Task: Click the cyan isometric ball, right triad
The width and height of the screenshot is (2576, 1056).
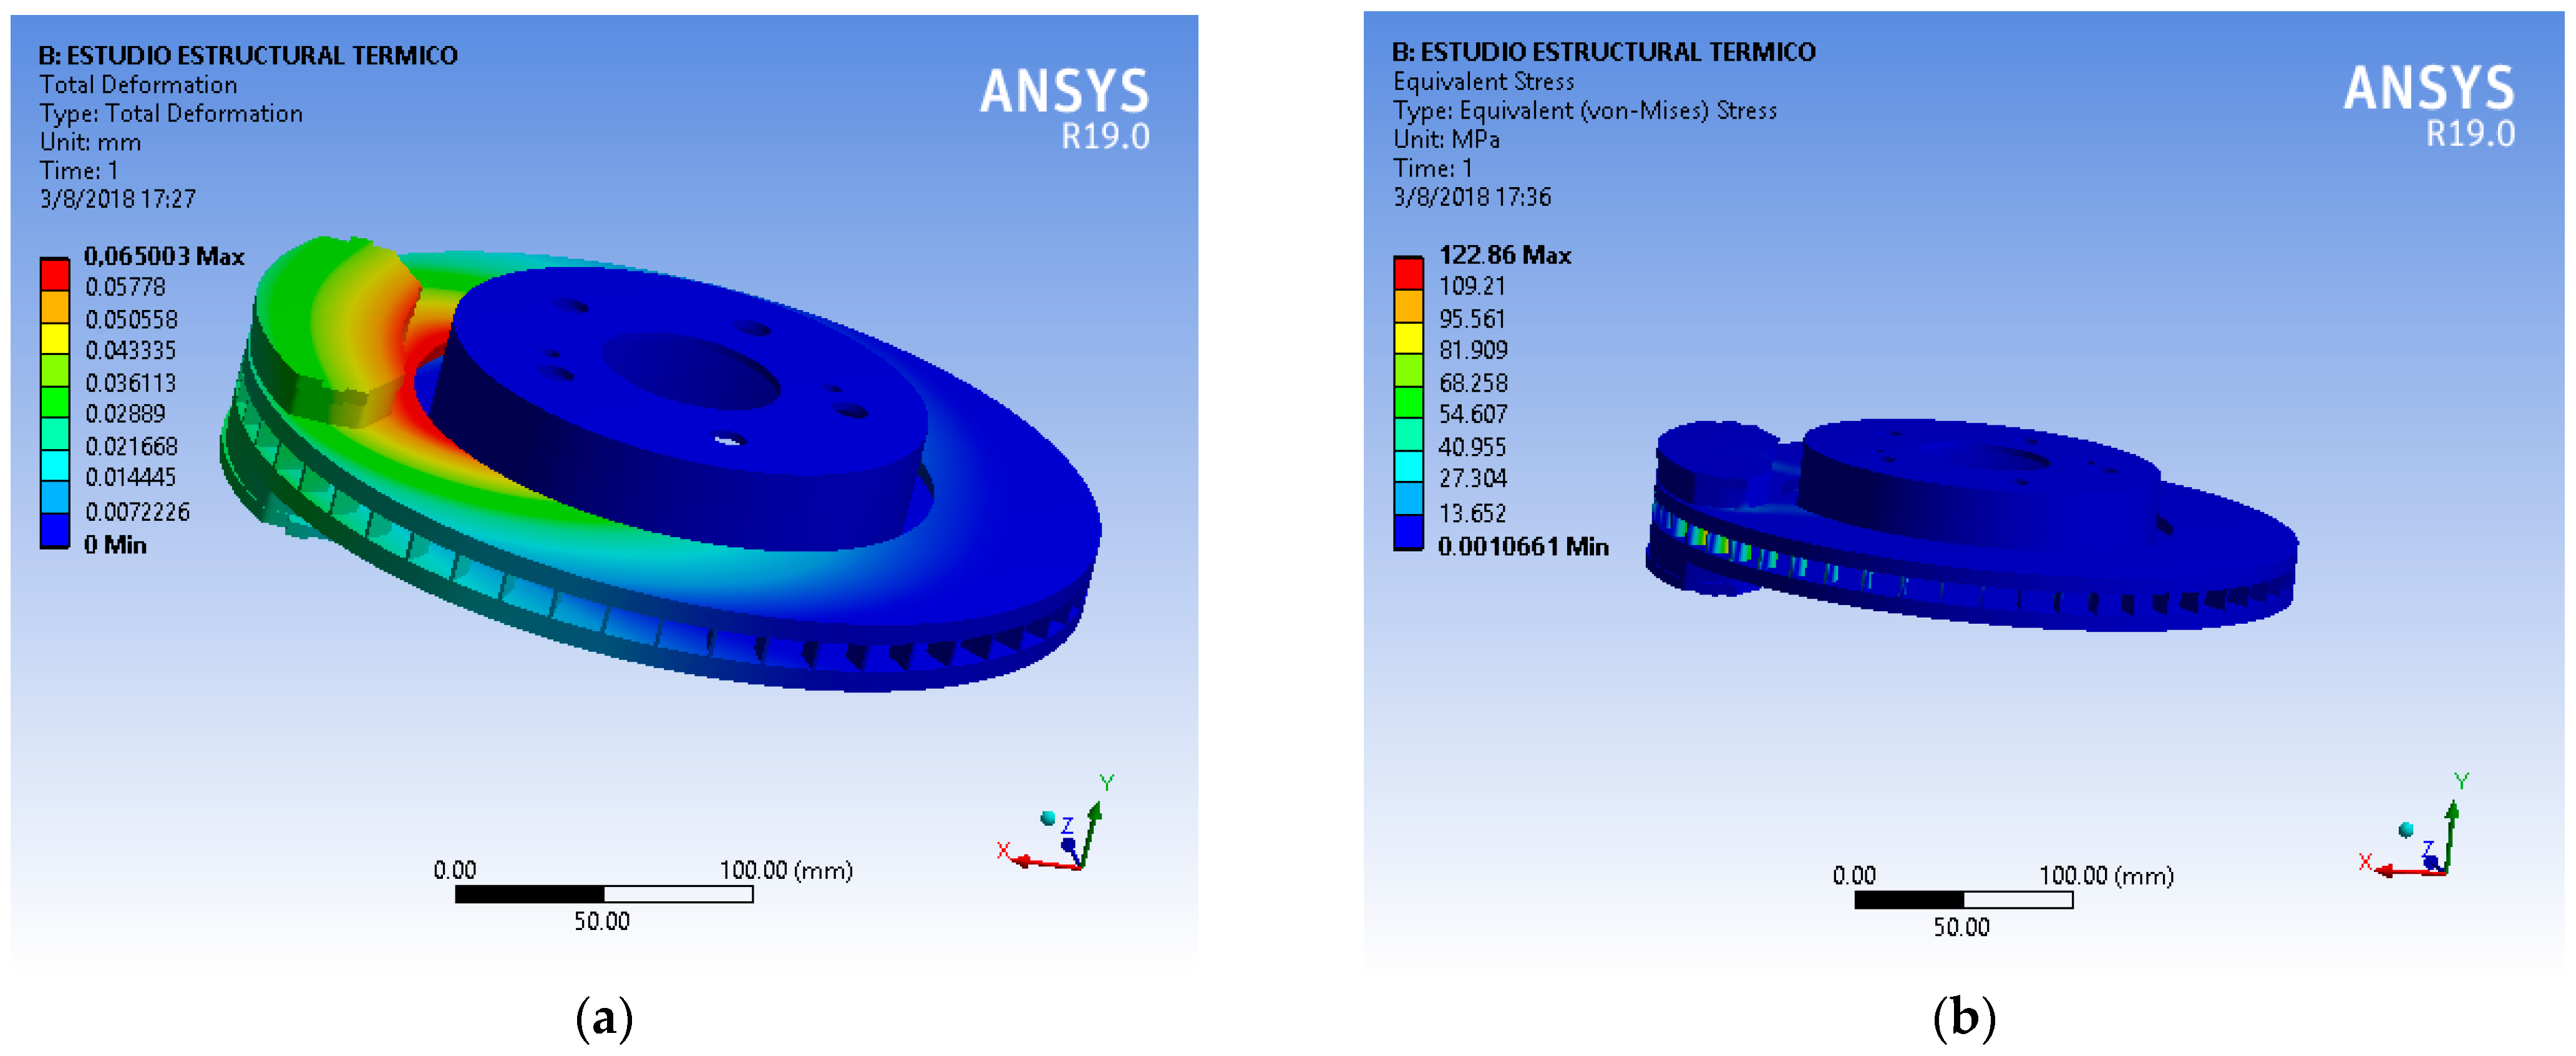Action: point(2406,829)
